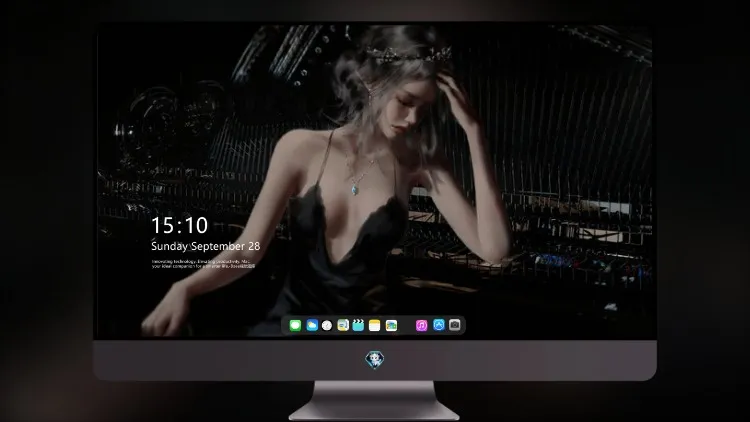Click the empty gap between Photos and Music
The image size is (750, 422).
(407, 325)
